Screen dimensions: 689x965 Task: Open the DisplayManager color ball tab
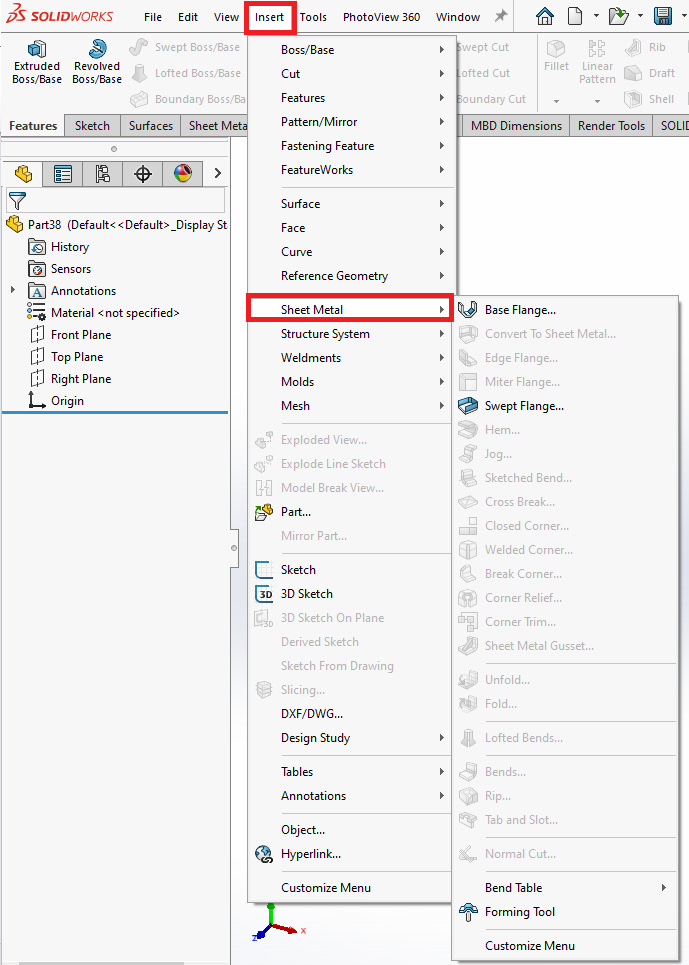pyautogui.click(x=183, y=174)
